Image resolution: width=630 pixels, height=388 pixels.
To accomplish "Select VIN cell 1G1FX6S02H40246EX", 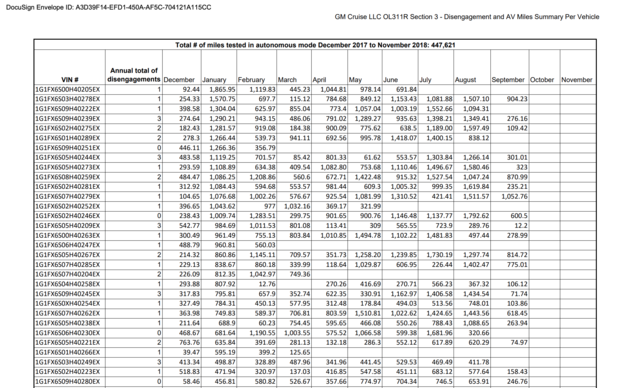I will point(68,216).
